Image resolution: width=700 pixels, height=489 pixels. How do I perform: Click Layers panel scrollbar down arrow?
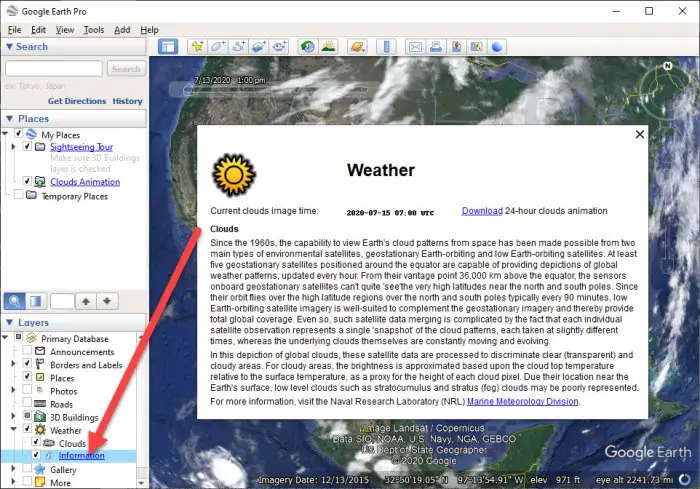tap(141, 482)
